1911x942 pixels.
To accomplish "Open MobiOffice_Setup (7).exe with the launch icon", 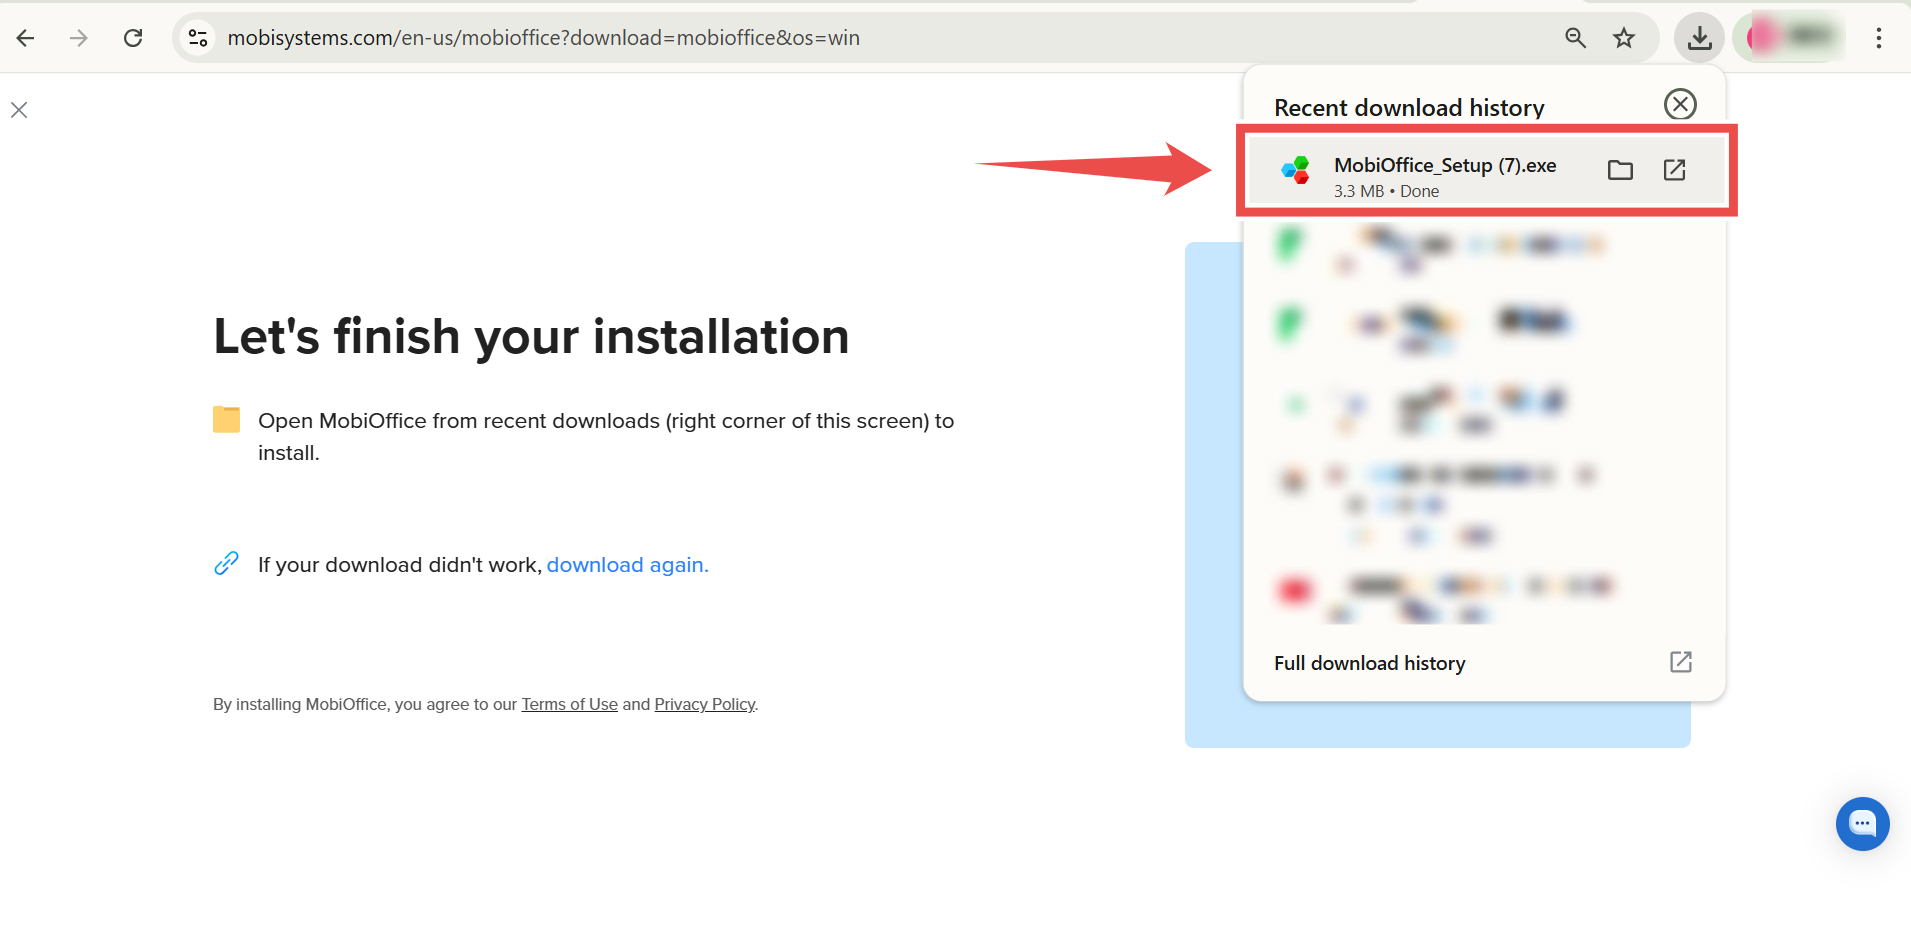I will 1675,170.
